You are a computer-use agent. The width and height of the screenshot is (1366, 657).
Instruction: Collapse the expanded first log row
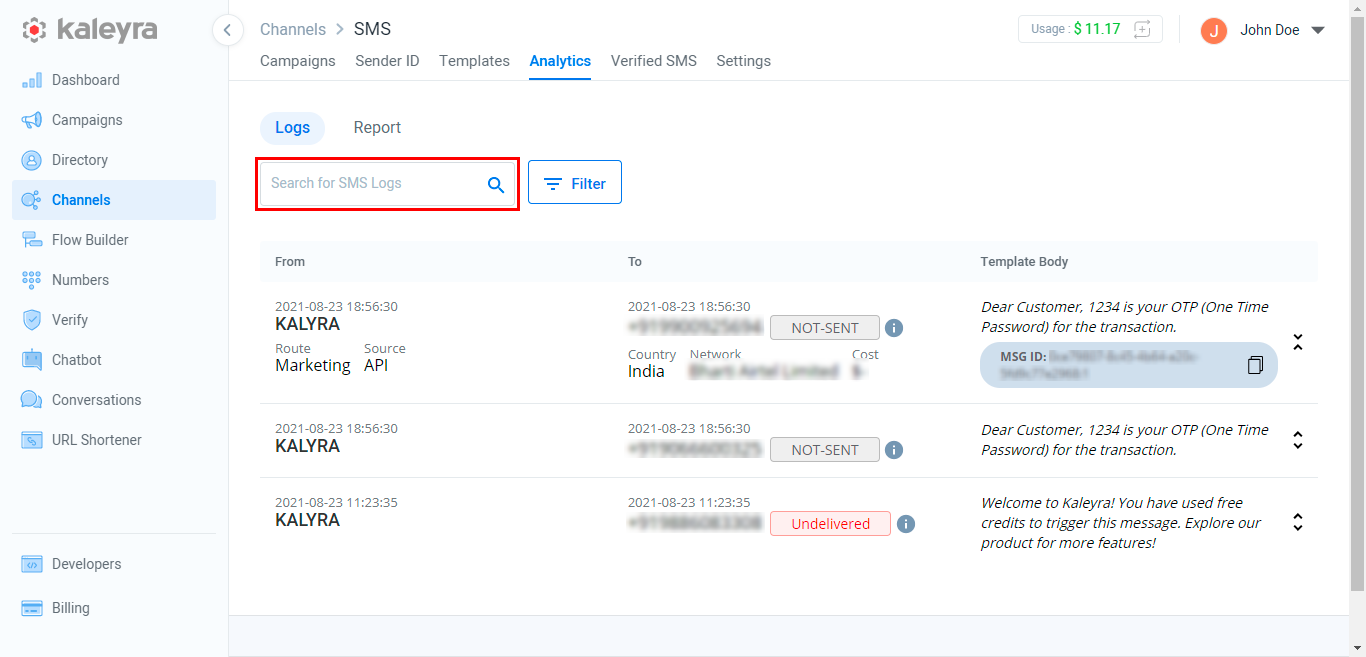pyautogui.click(x=1298, y=342)
